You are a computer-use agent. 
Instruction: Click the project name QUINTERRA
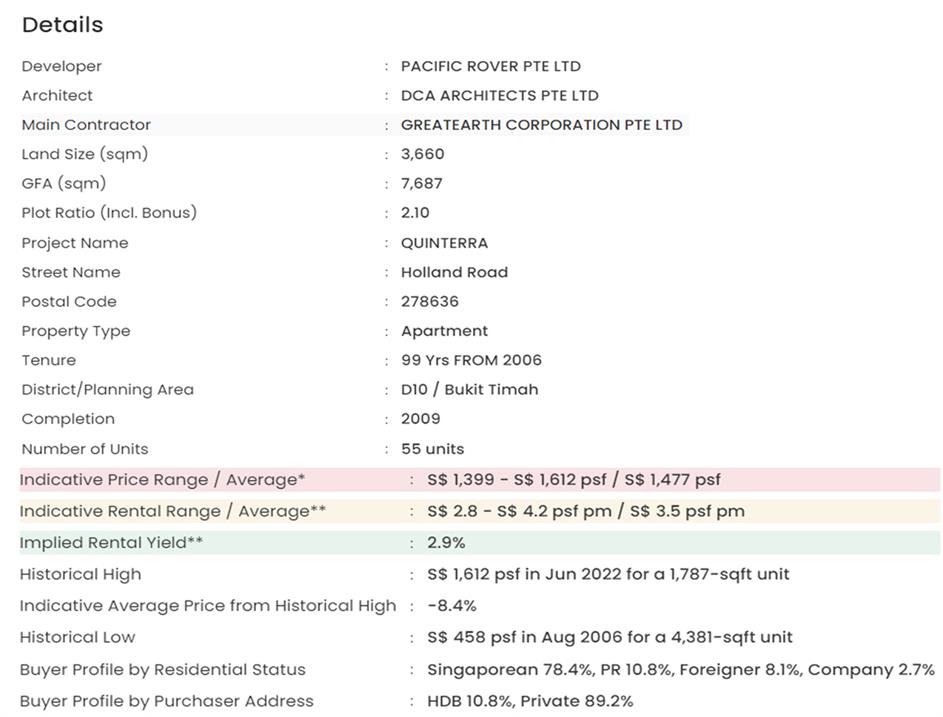coord(444,243)
